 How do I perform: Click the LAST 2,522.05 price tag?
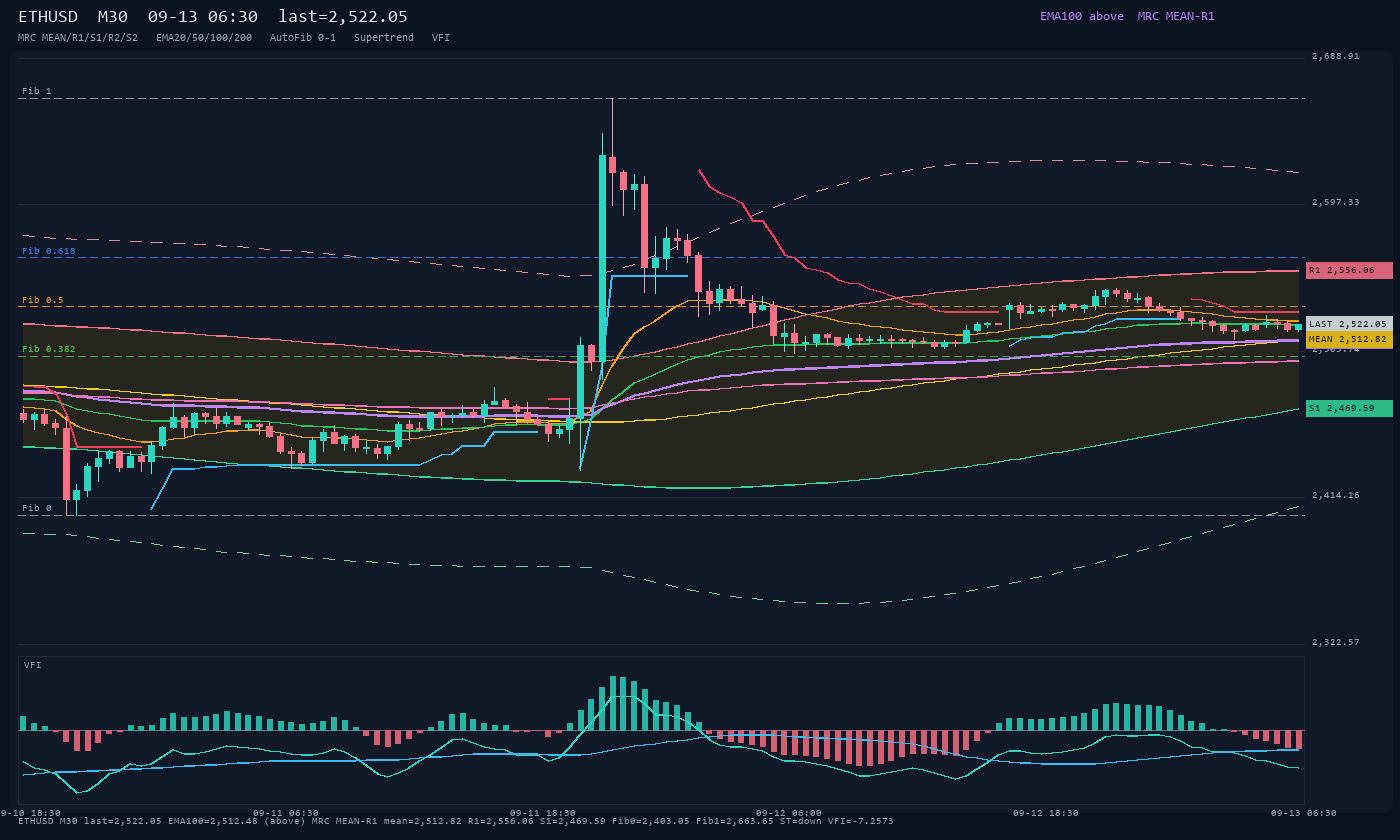tap(1349, 324)
